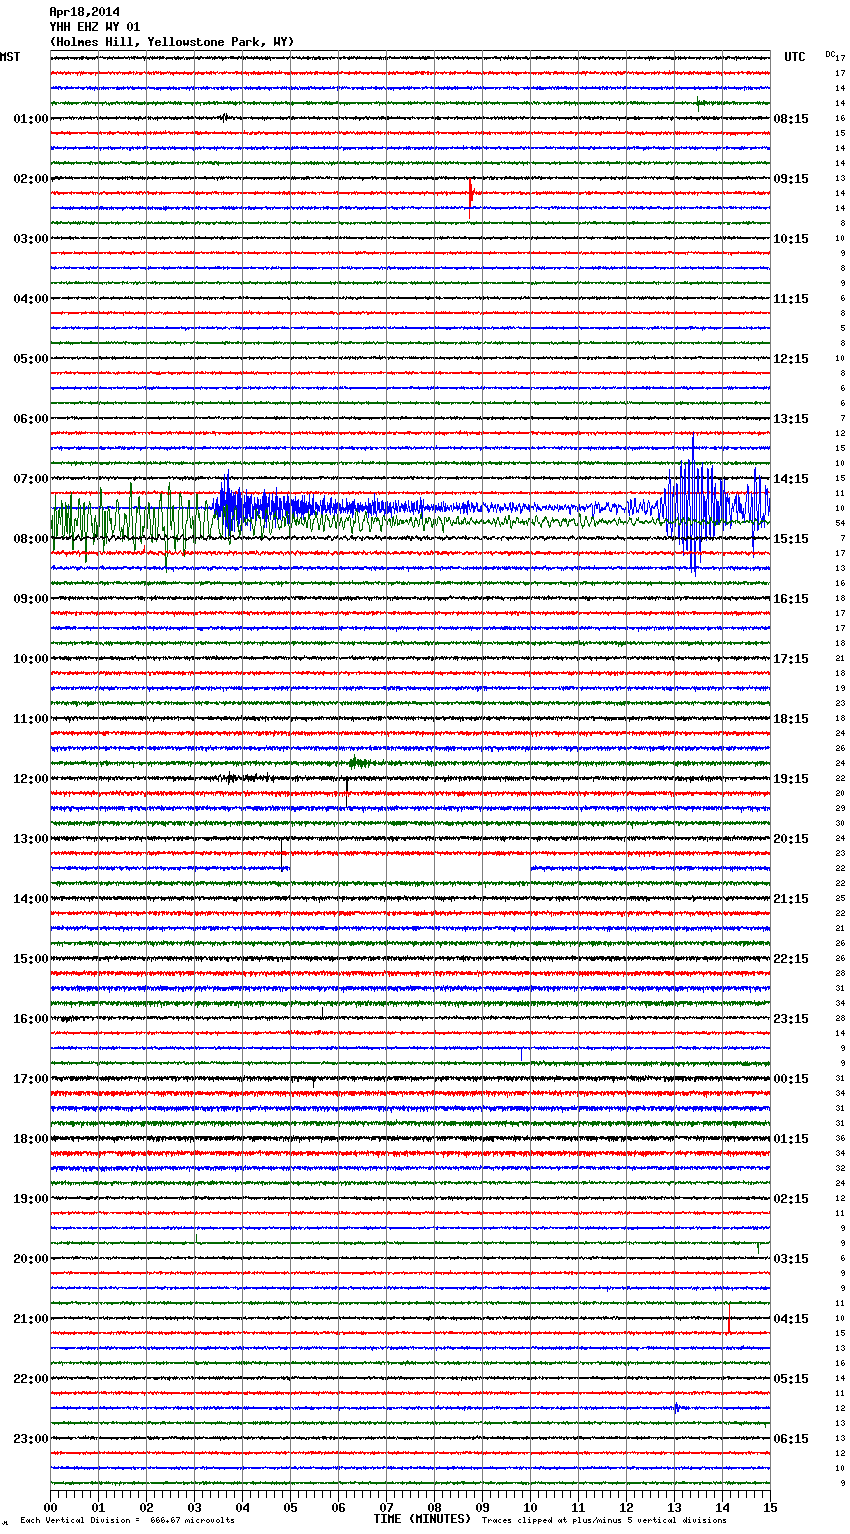Click the 06:15 UTC time label

pyautogui.click(x=791, y=1439)
